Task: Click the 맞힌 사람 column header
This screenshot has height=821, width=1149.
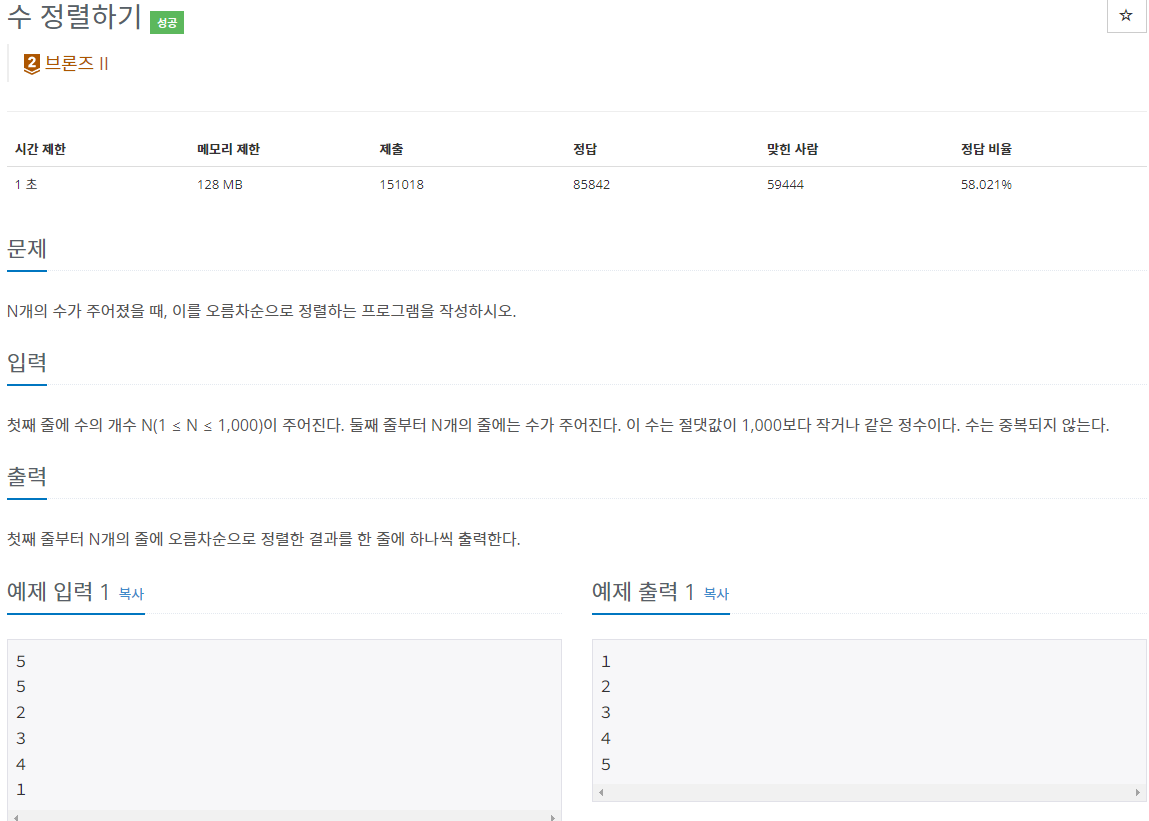Action: tap(792, 149)
